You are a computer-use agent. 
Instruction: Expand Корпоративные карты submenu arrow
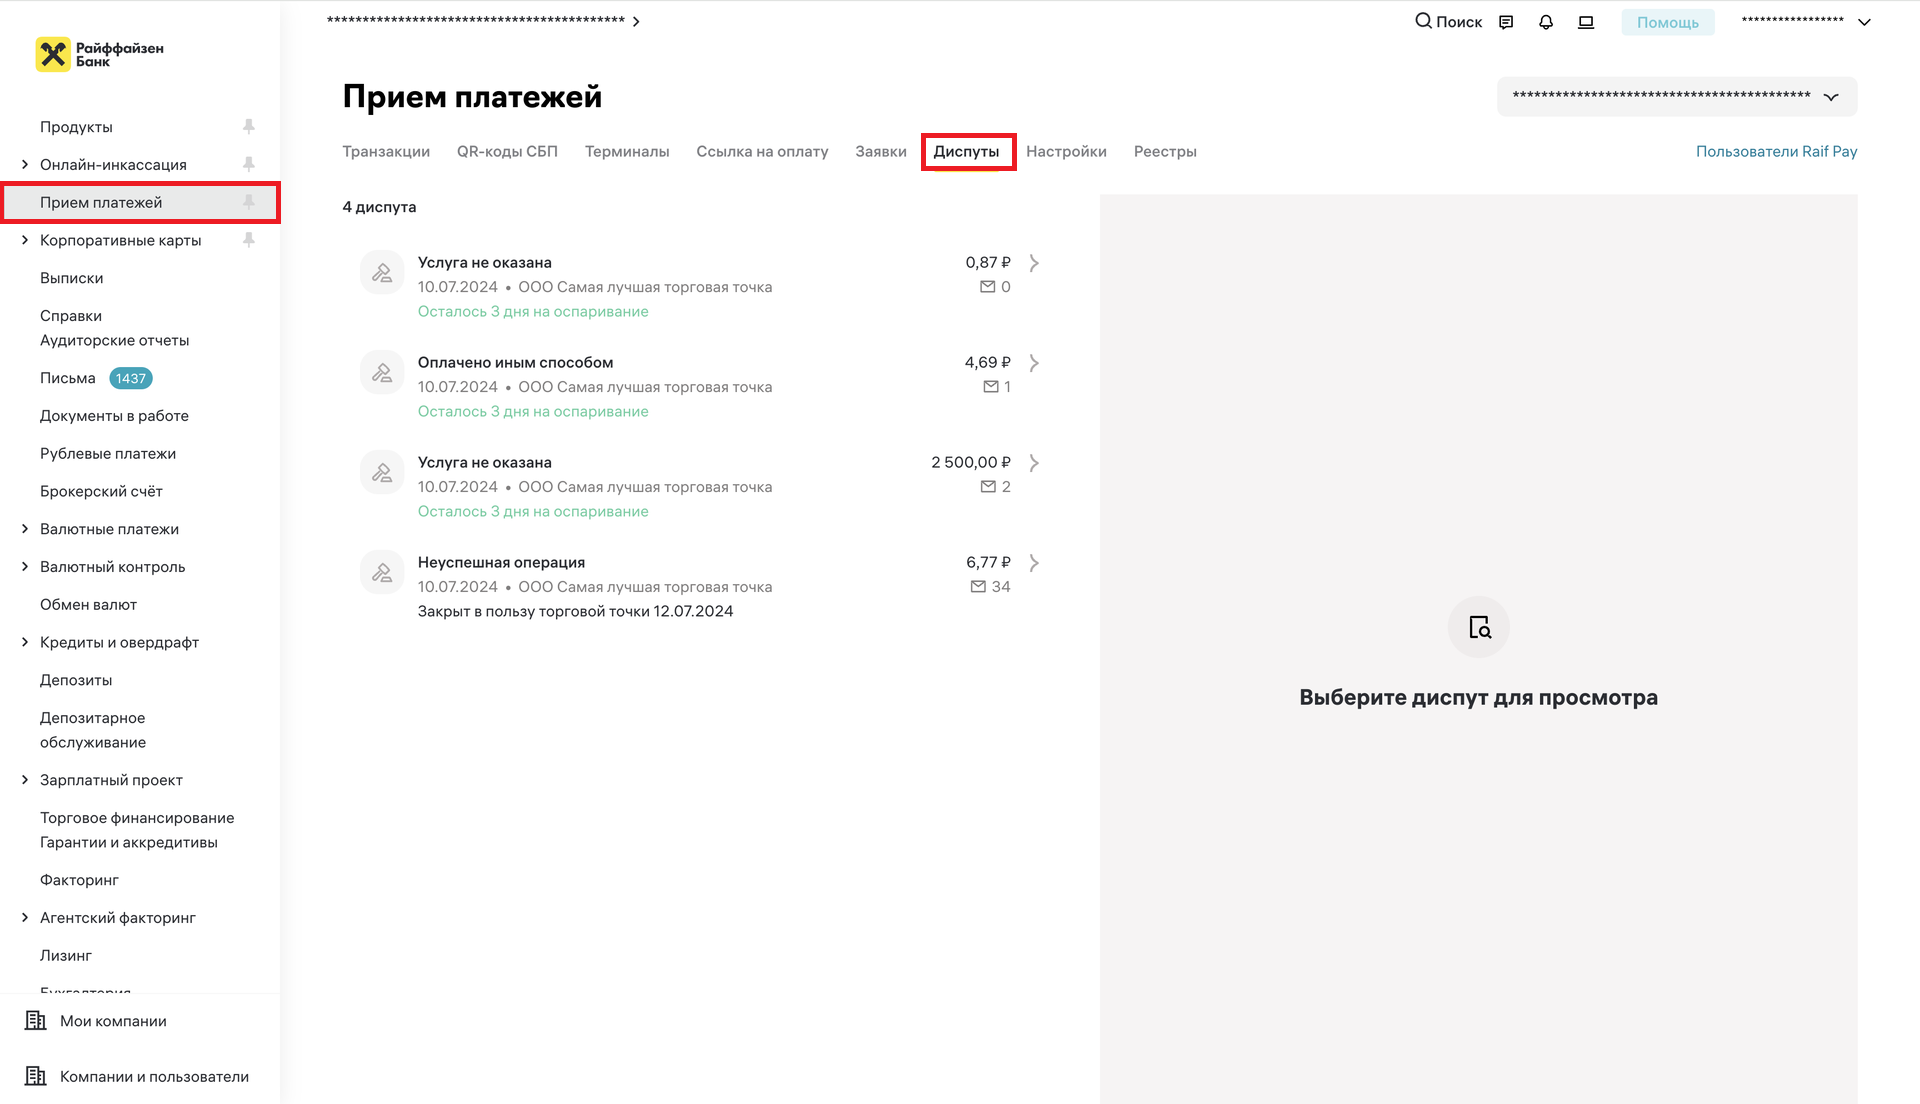pos(25,240)
